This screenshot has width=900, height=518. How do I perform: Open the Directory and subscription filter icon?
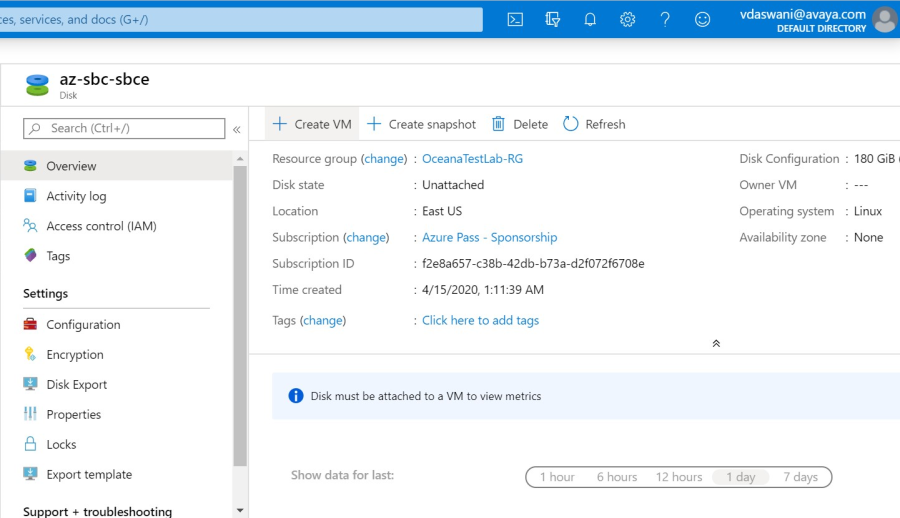(552, 20)
